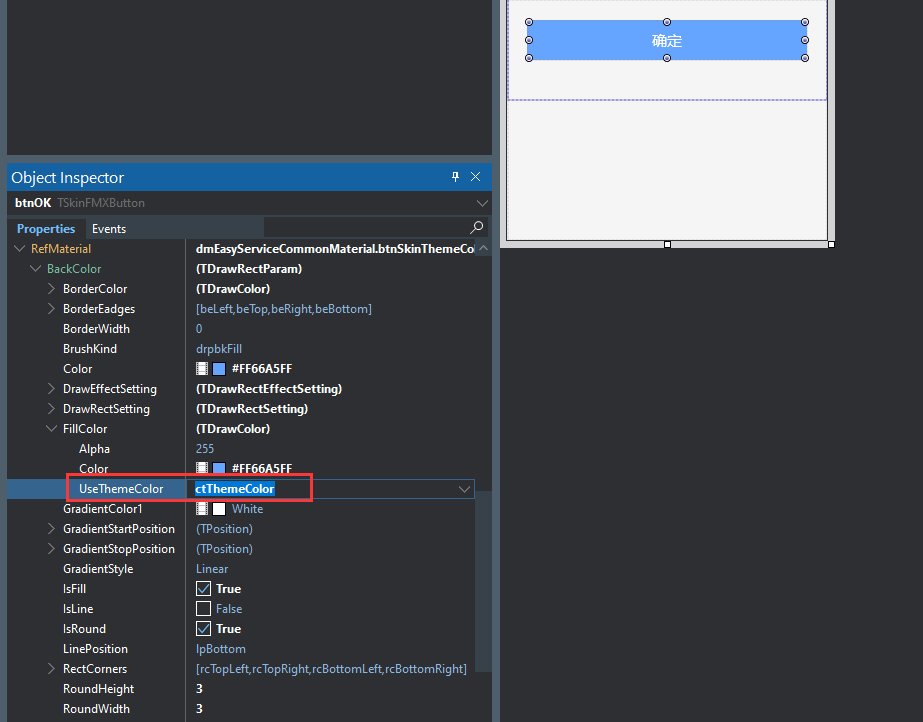This screenshot has width=923, height=722.
Task: Click the blue swatch in BackColor Color row
Action: (219, 369)
